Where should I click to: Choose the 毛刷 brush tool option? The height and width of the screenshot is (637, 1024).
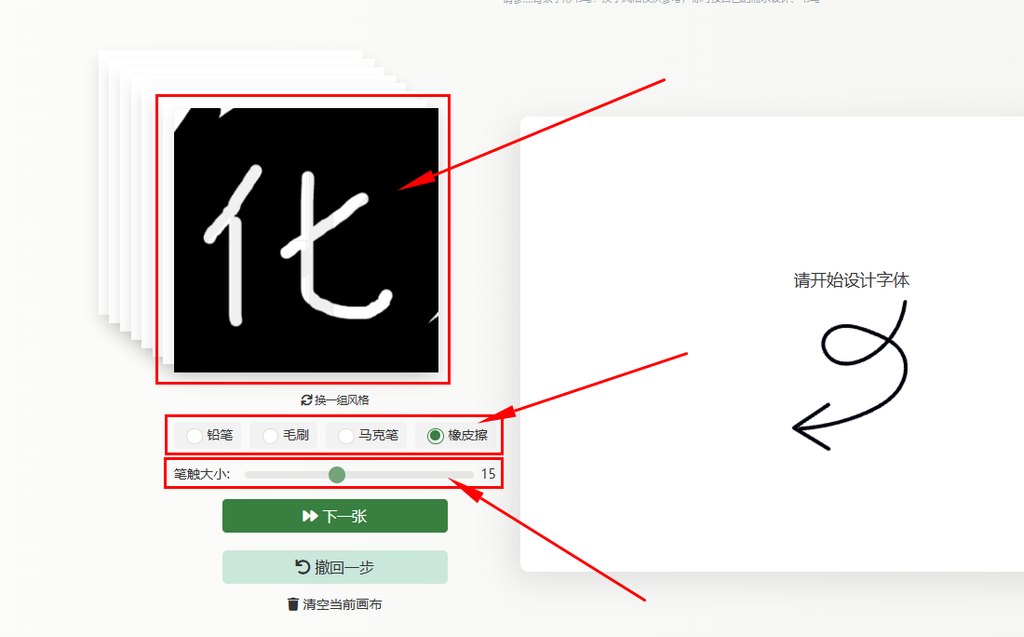pyautogui.click(x=284, y=435)
